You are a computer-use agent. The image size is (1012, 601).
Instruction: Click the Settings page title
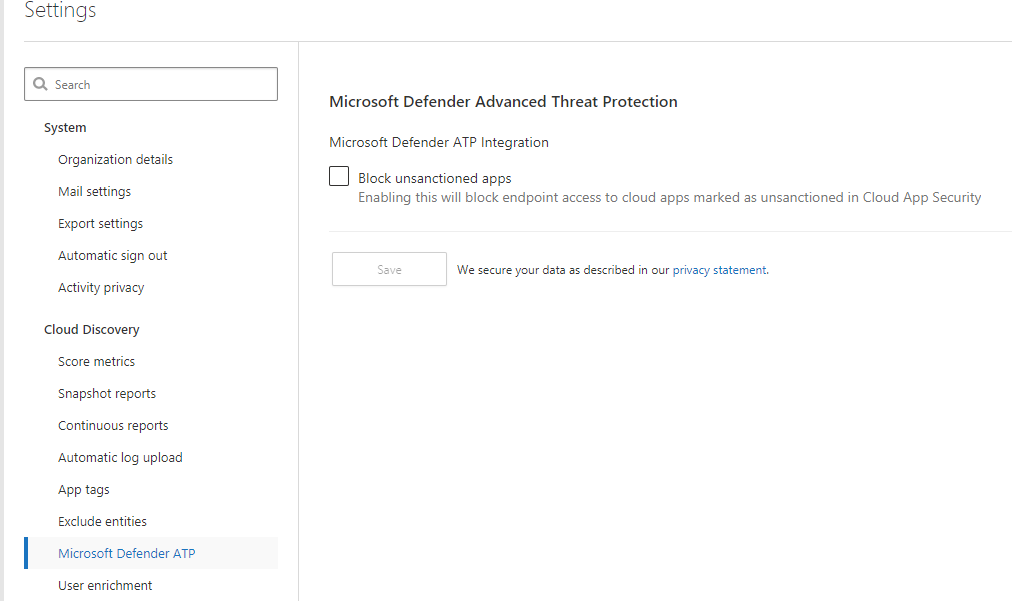click(60, 10)
